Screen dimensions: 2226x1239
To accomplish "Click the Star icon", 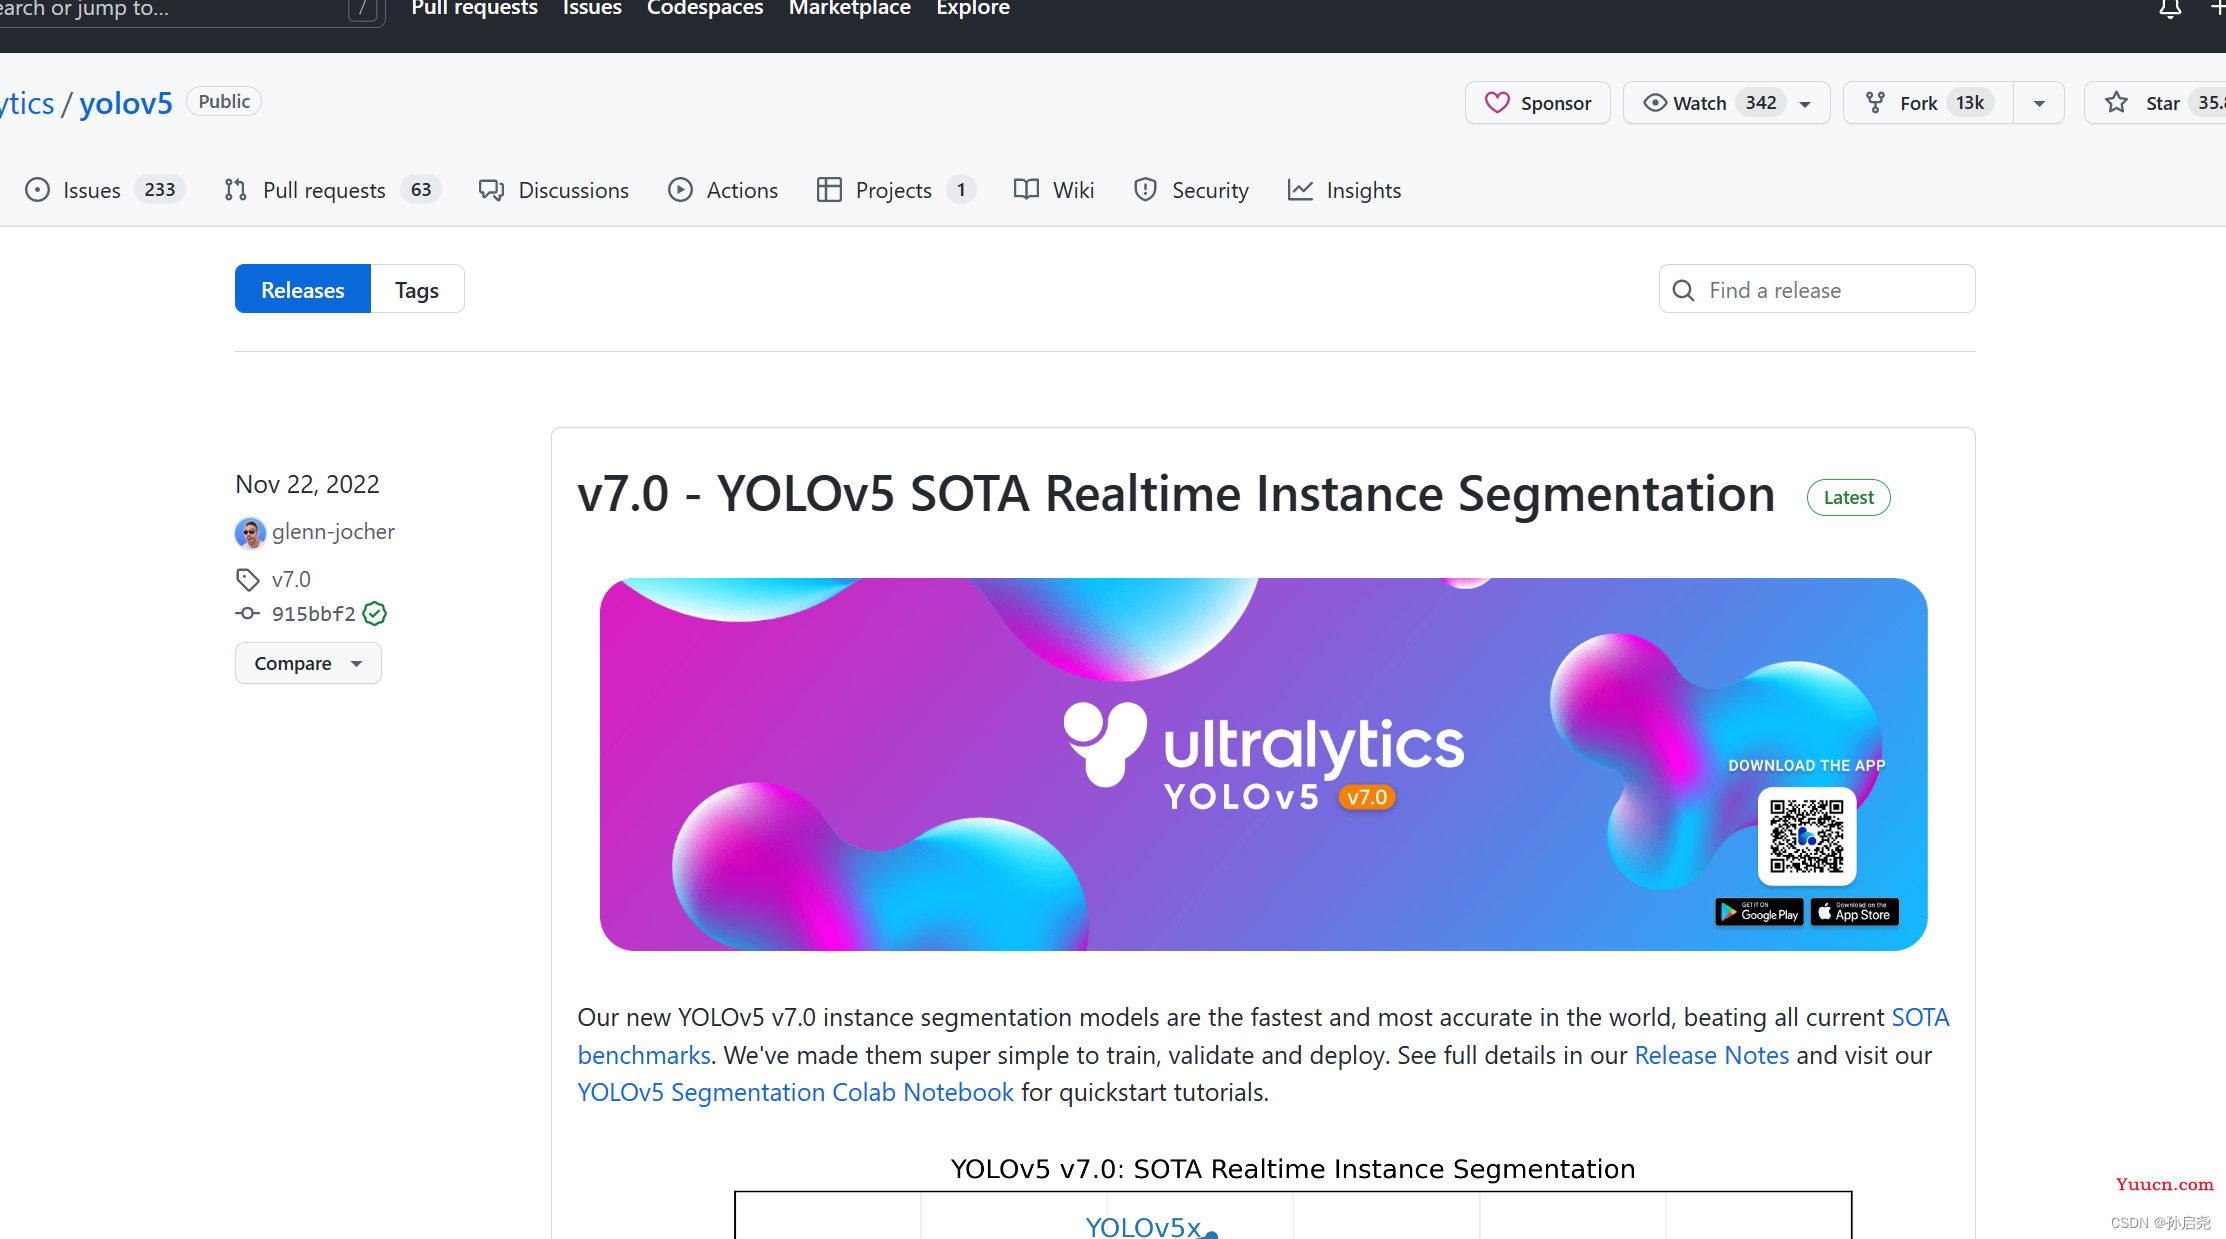I will click(x=2116, y=103).
